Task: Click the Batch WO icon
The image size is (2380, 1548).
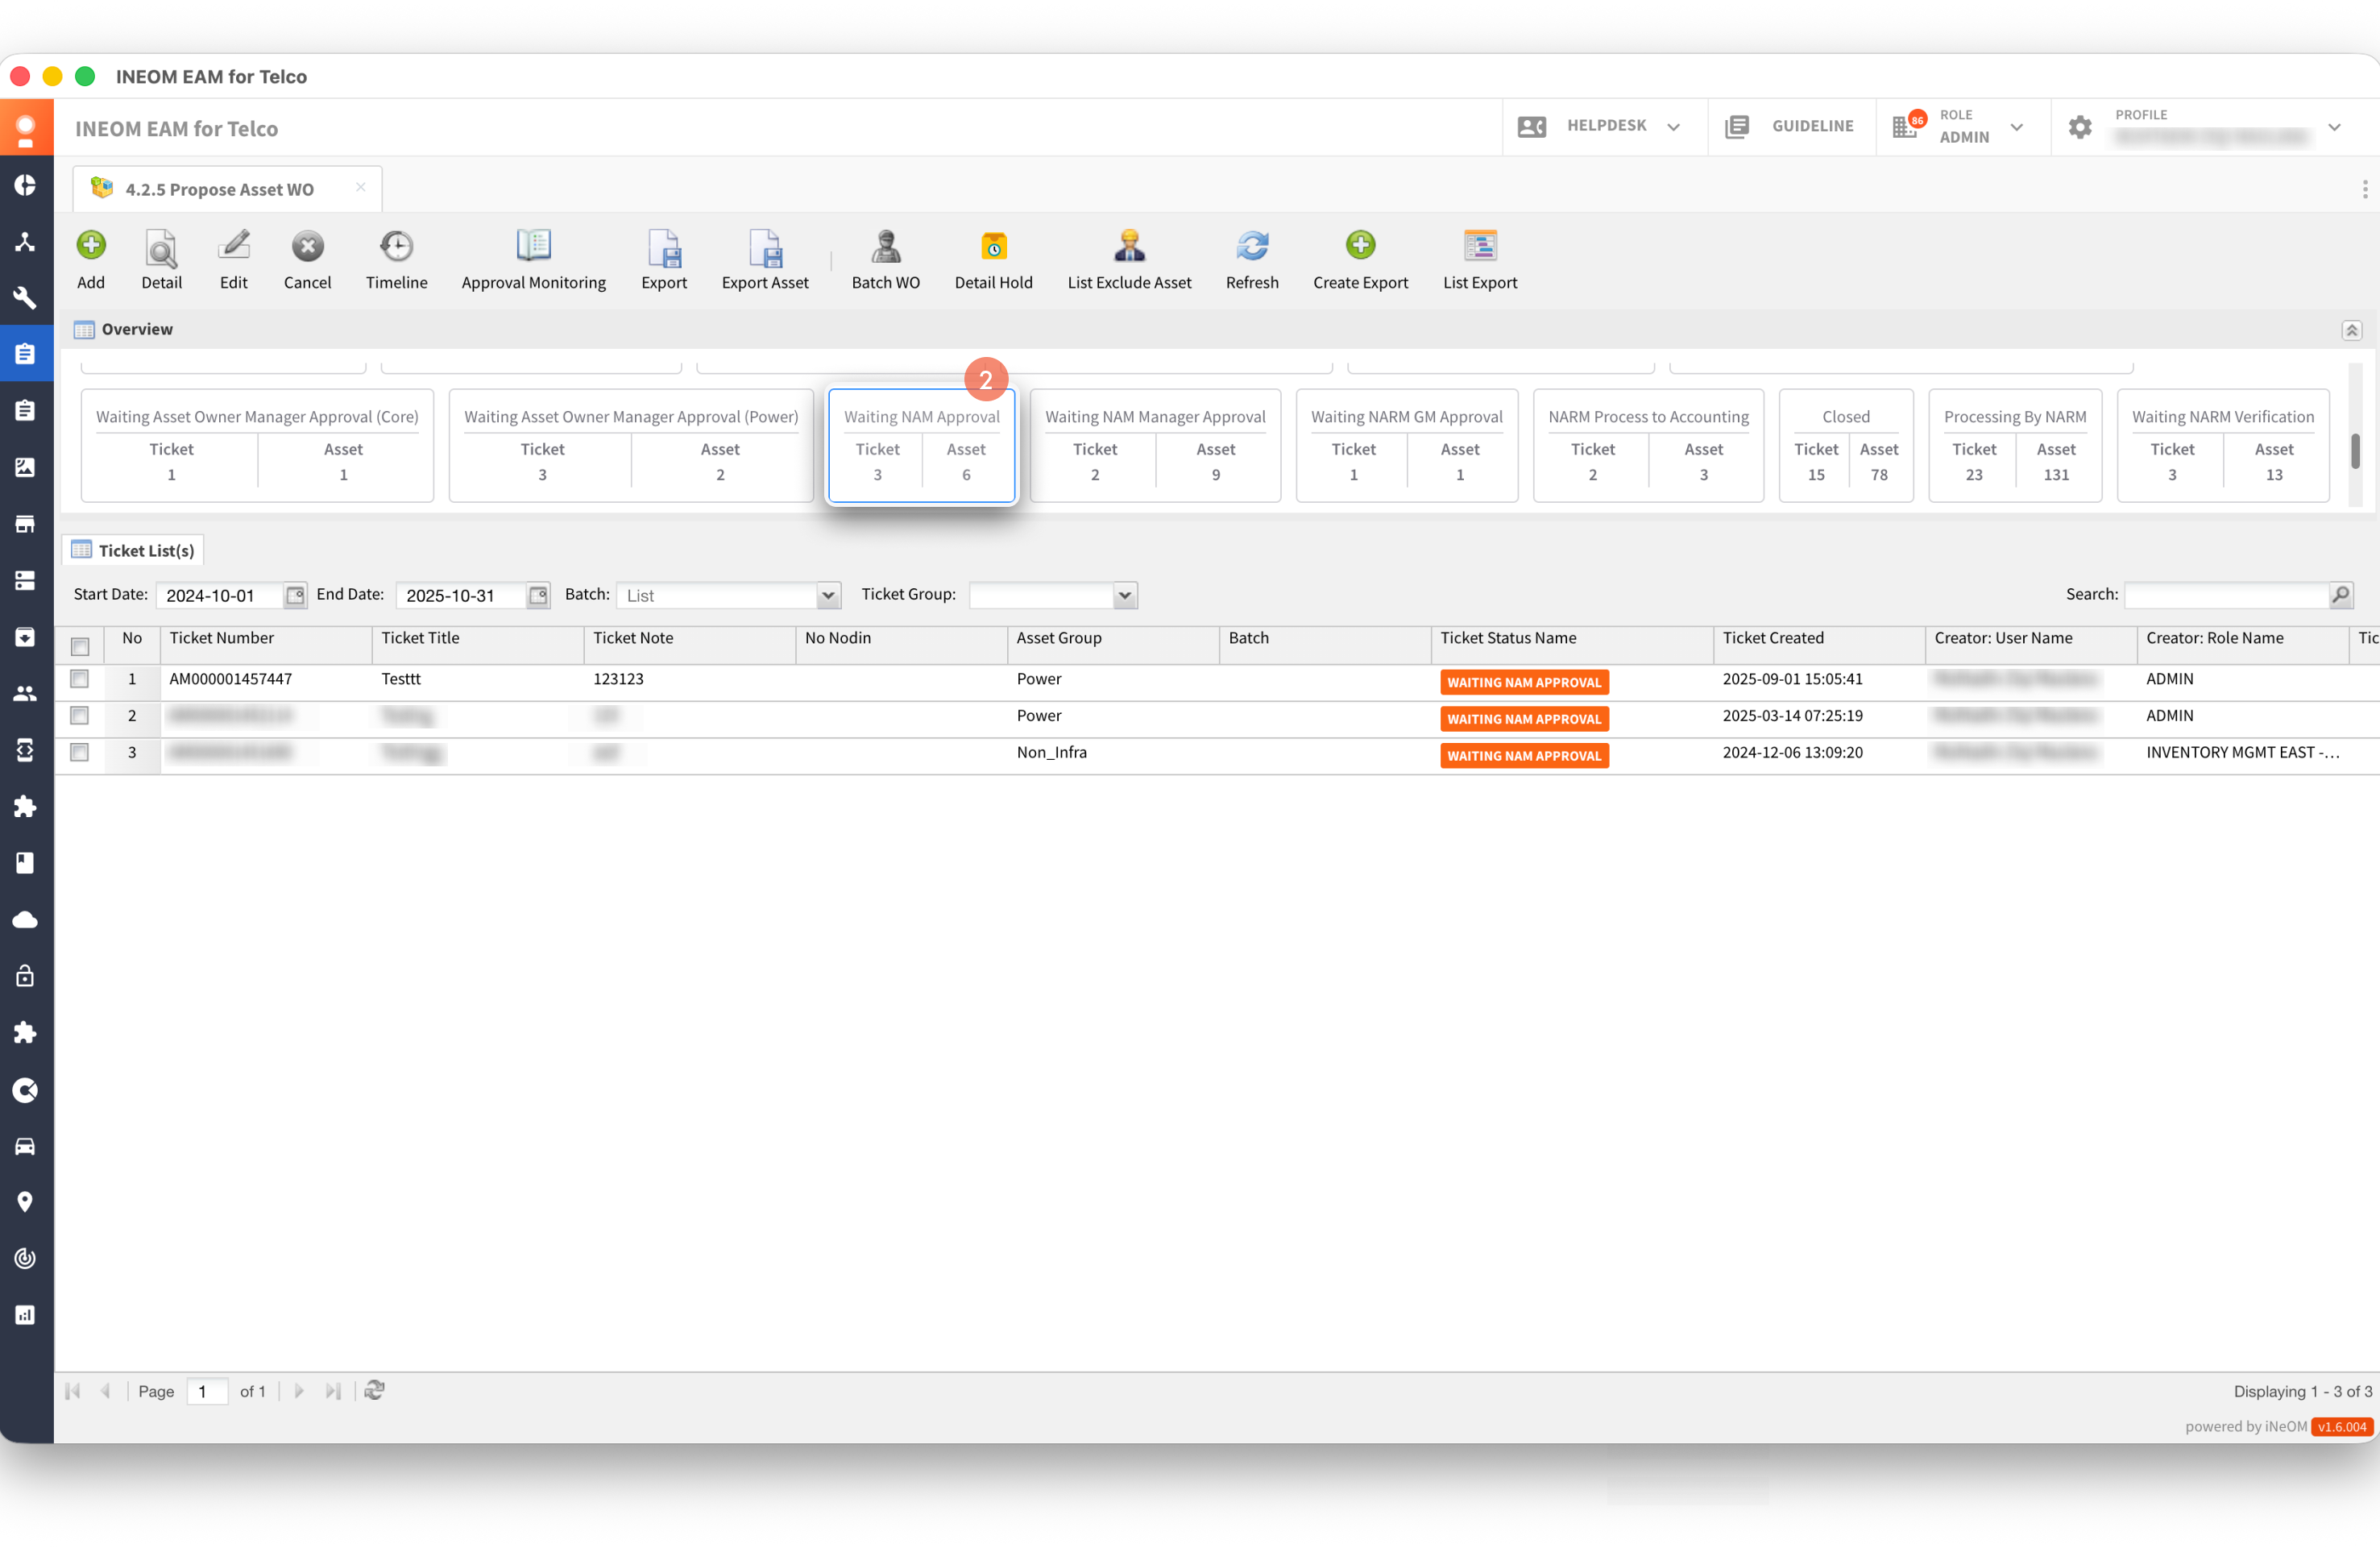Action: (x=885, y=246)
